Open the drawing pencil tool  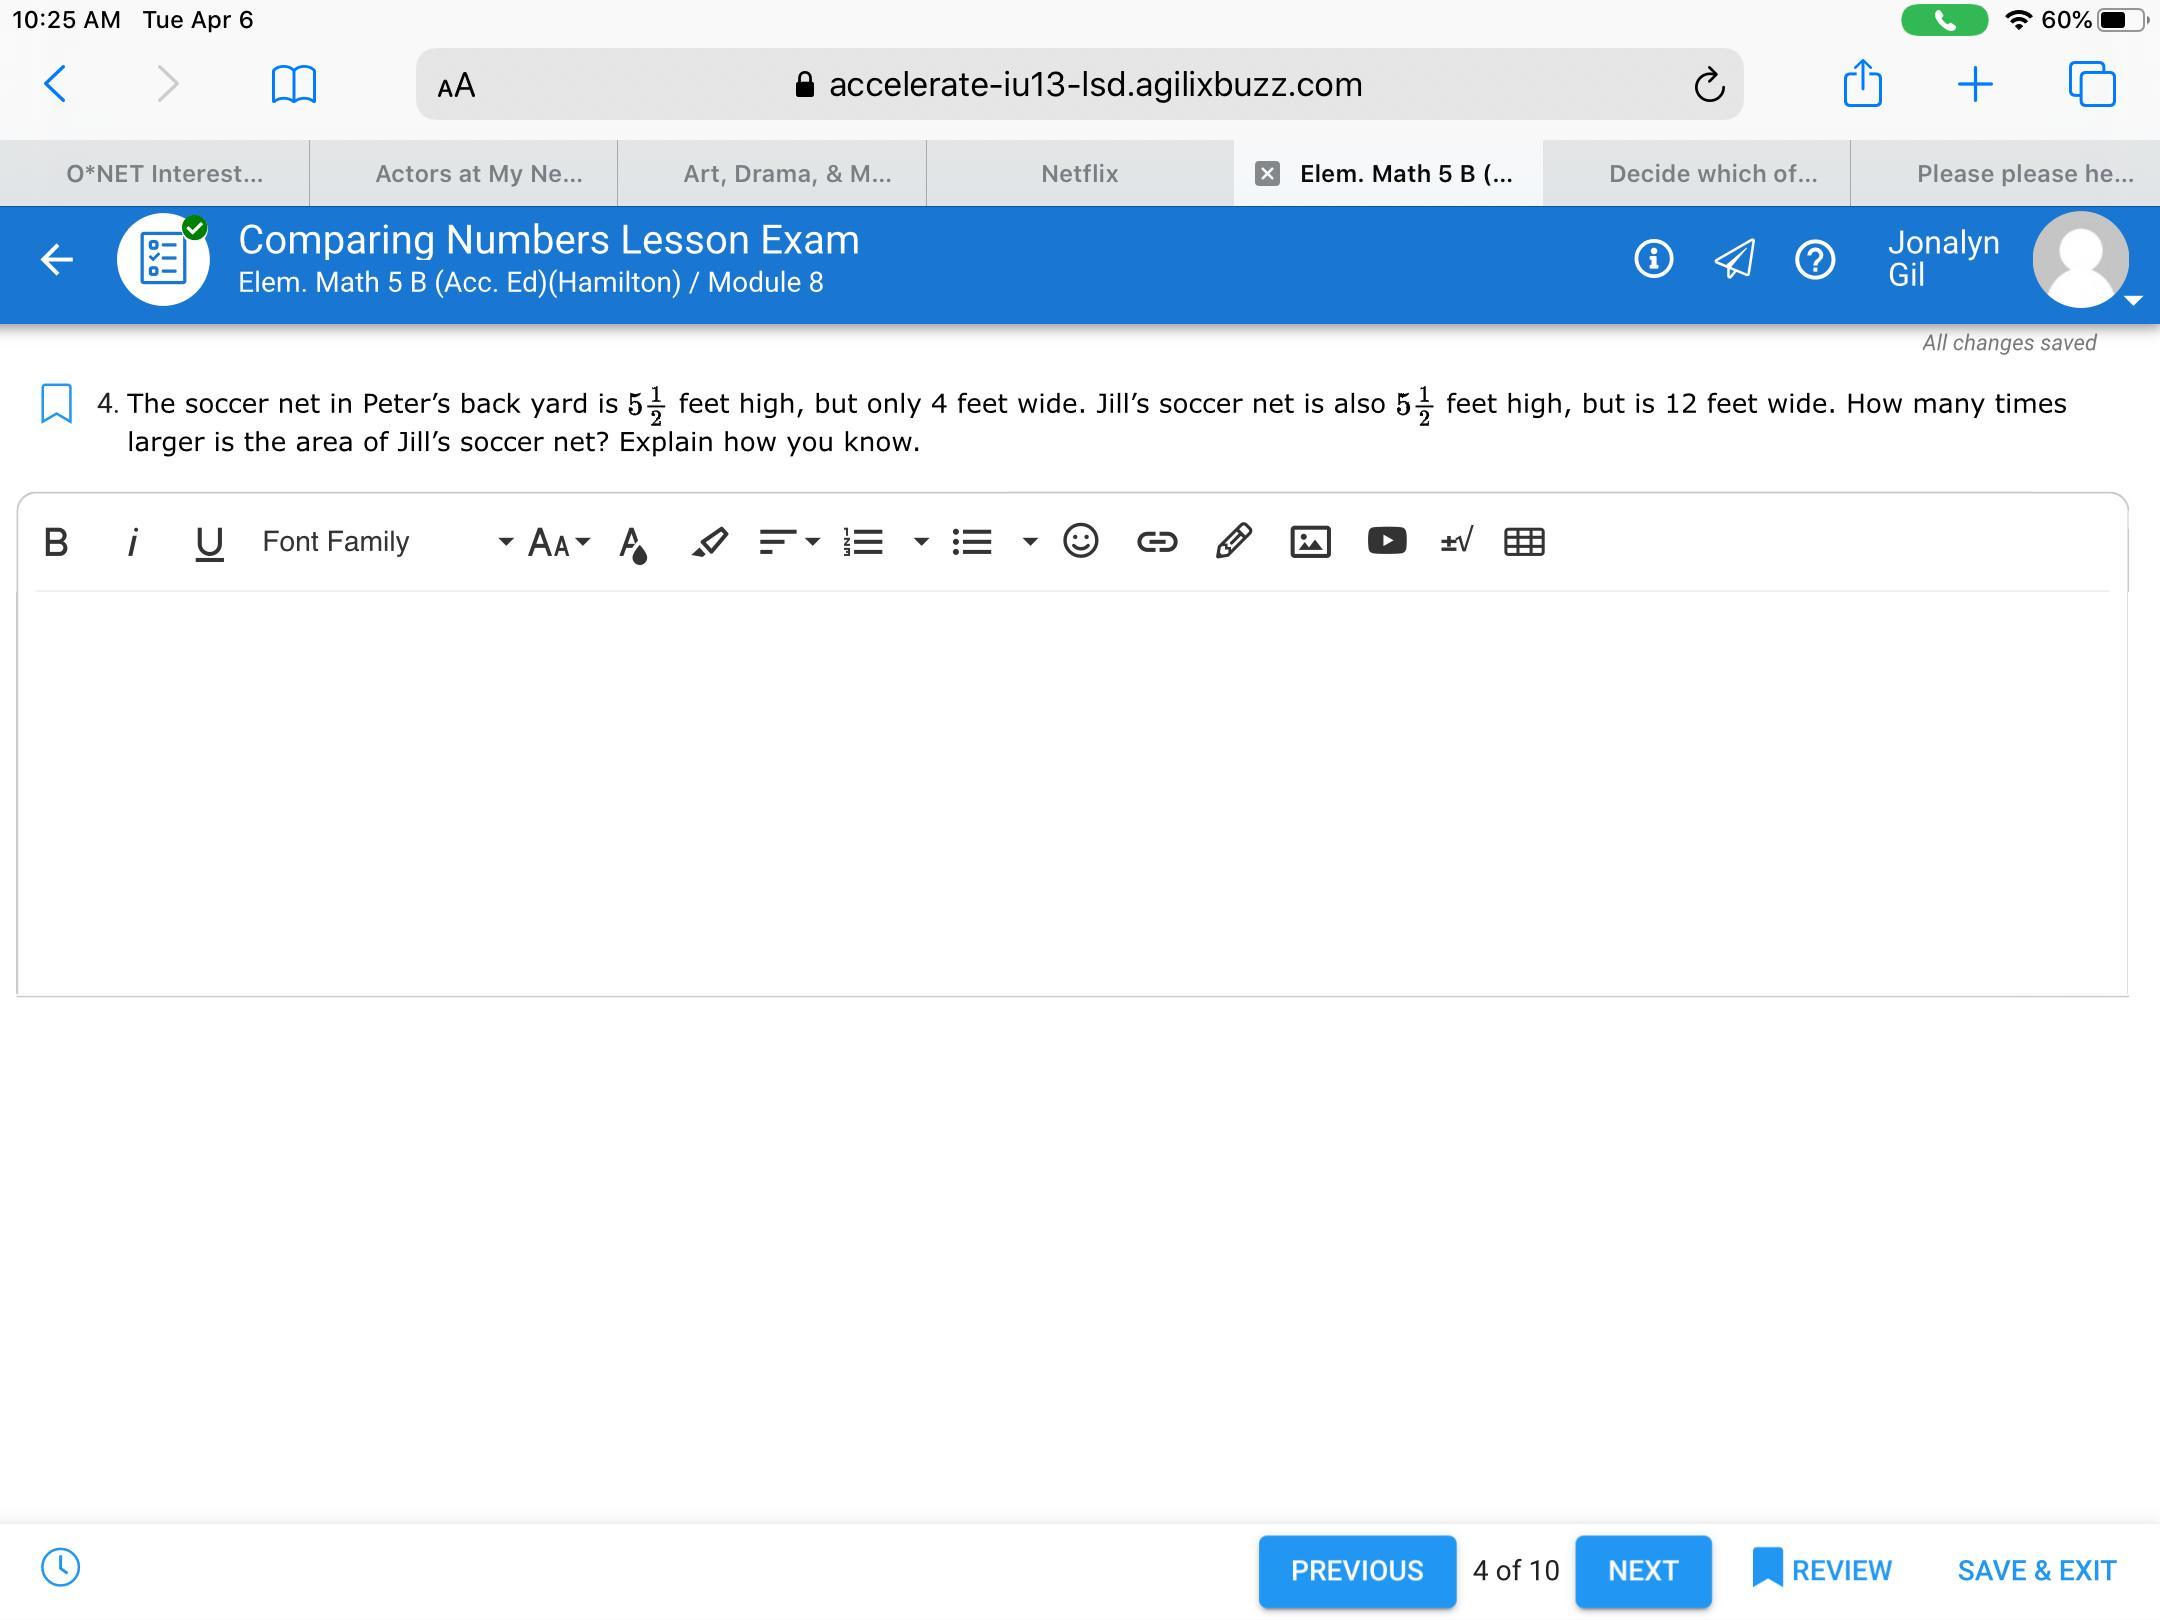click(x=1233, y=541)
